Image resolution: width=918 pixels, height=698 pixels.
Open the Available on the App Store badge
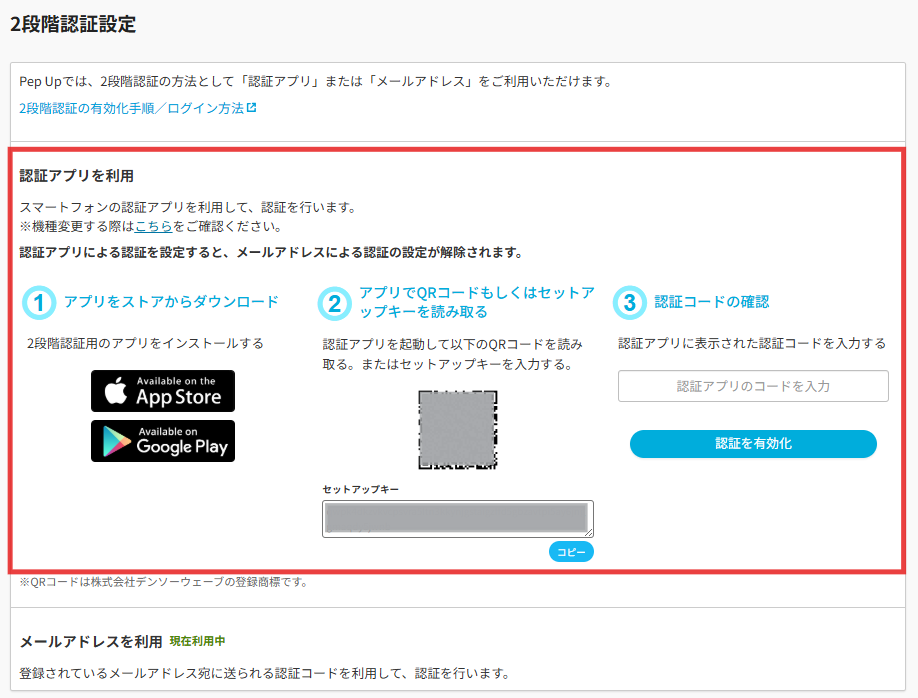163,391
